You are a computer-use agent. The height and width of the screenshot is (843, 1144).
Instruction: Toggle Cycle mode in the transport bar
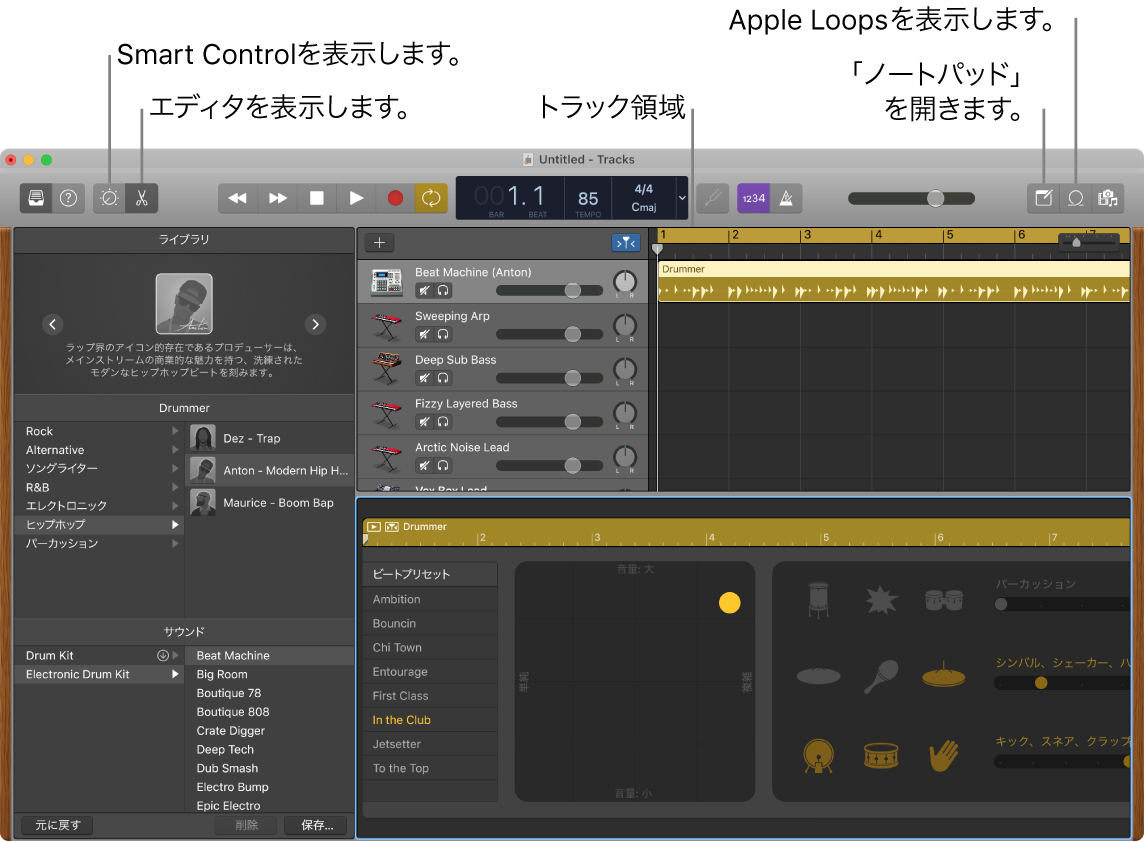tap(431, 198)
